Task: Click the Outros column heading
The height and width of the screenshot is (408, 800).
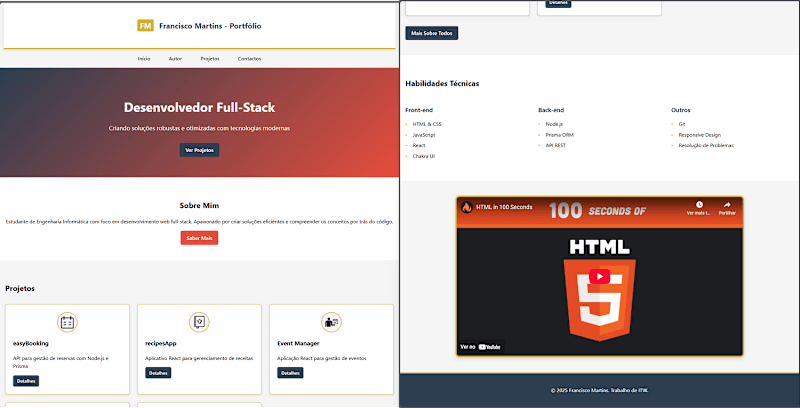Action: [x=681, y=110]
